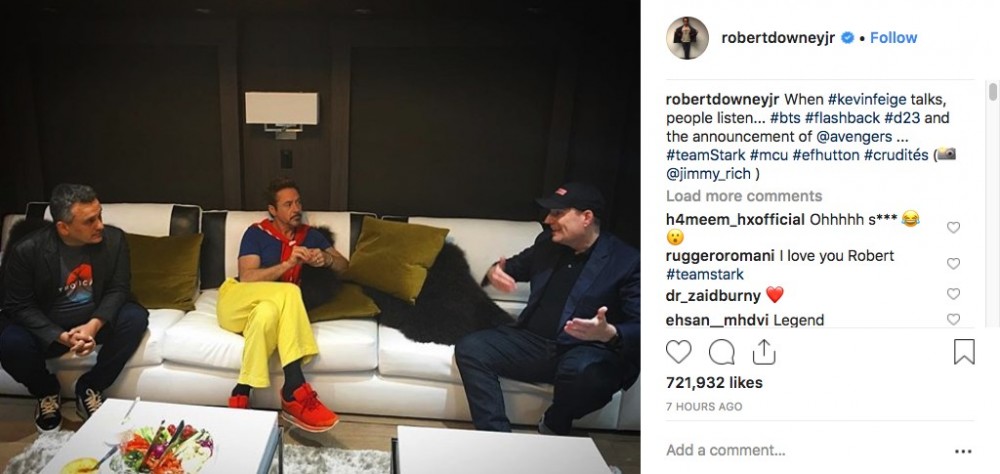Expand Load more comments
The height and width of the screenshot is (474, 1000).
(744, 196)
